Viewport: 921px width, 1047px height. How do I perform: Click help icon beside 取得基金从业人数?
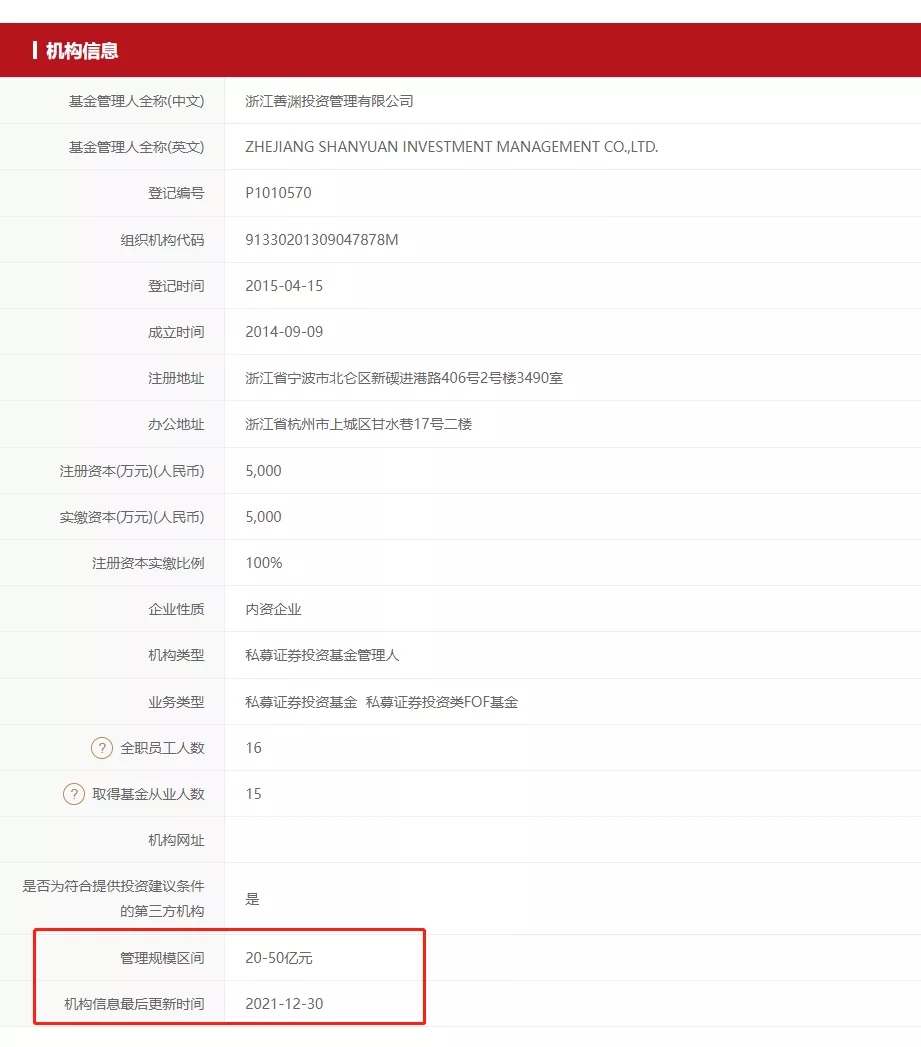[73, 794]
